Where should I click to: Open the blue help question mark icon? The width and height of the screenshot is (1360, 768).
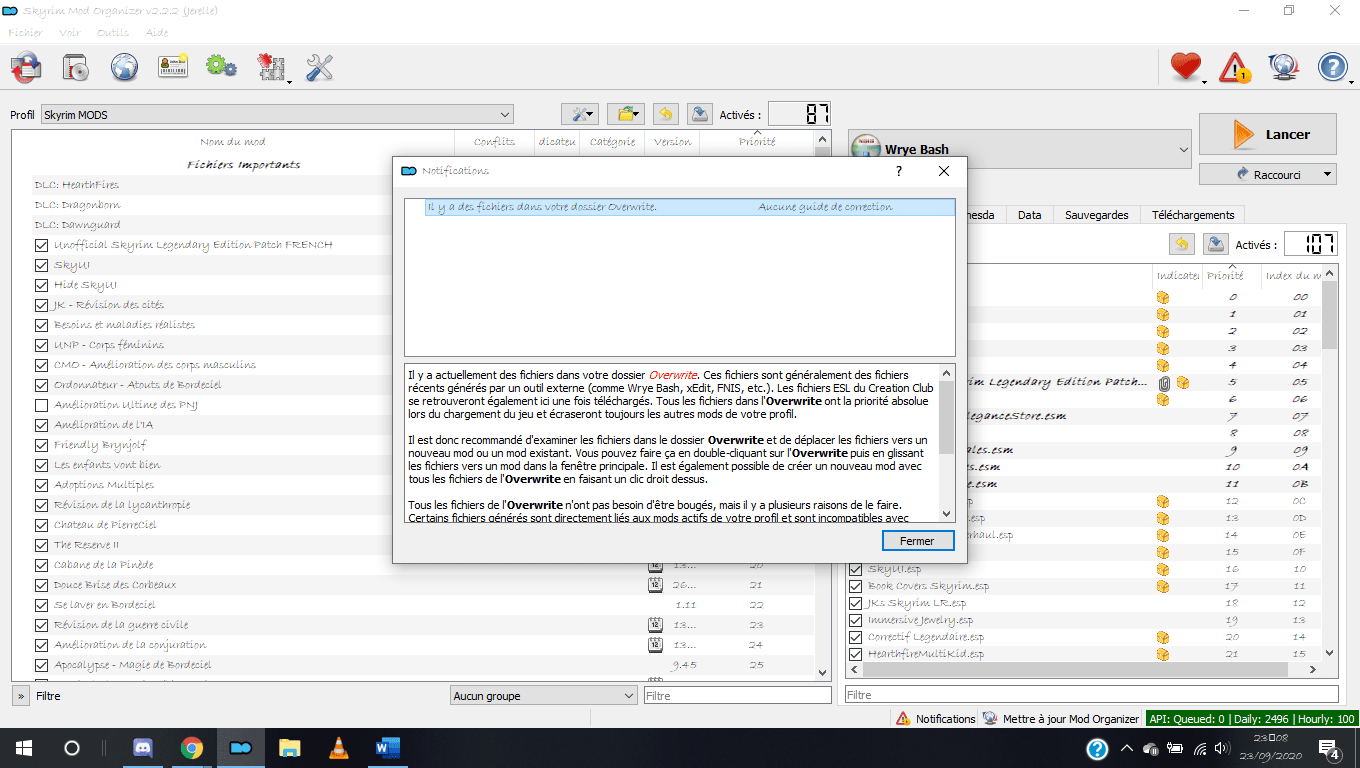click(x=1333, y=67)
